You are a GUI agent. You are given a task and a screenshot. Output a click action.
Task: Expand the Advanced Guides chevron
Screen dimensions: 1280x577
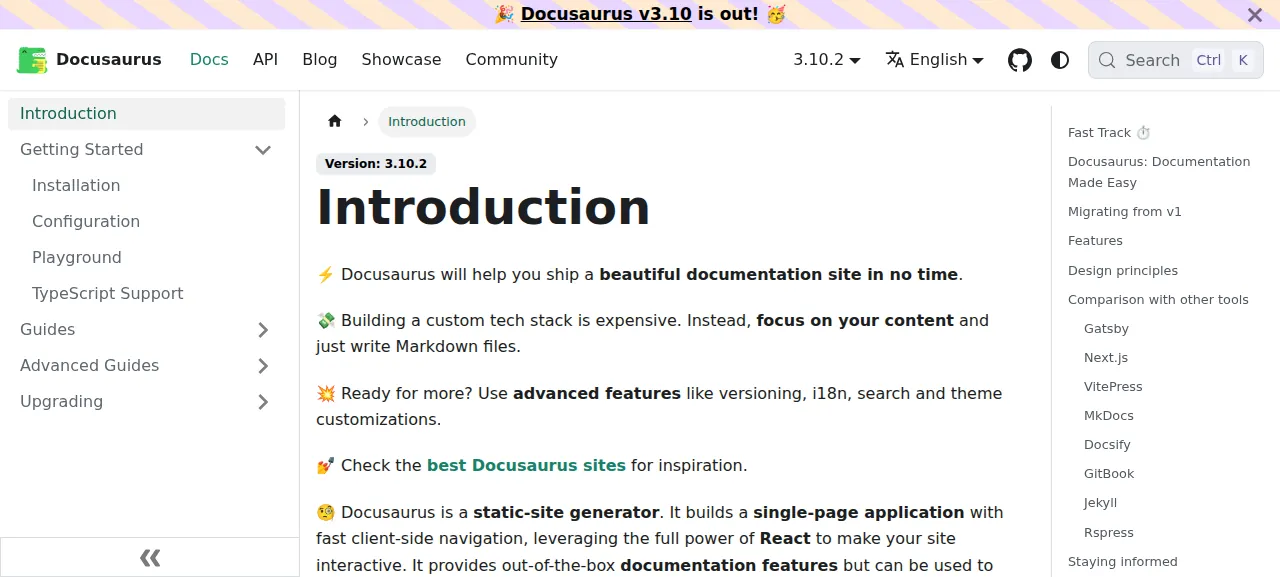pos(263,366)
